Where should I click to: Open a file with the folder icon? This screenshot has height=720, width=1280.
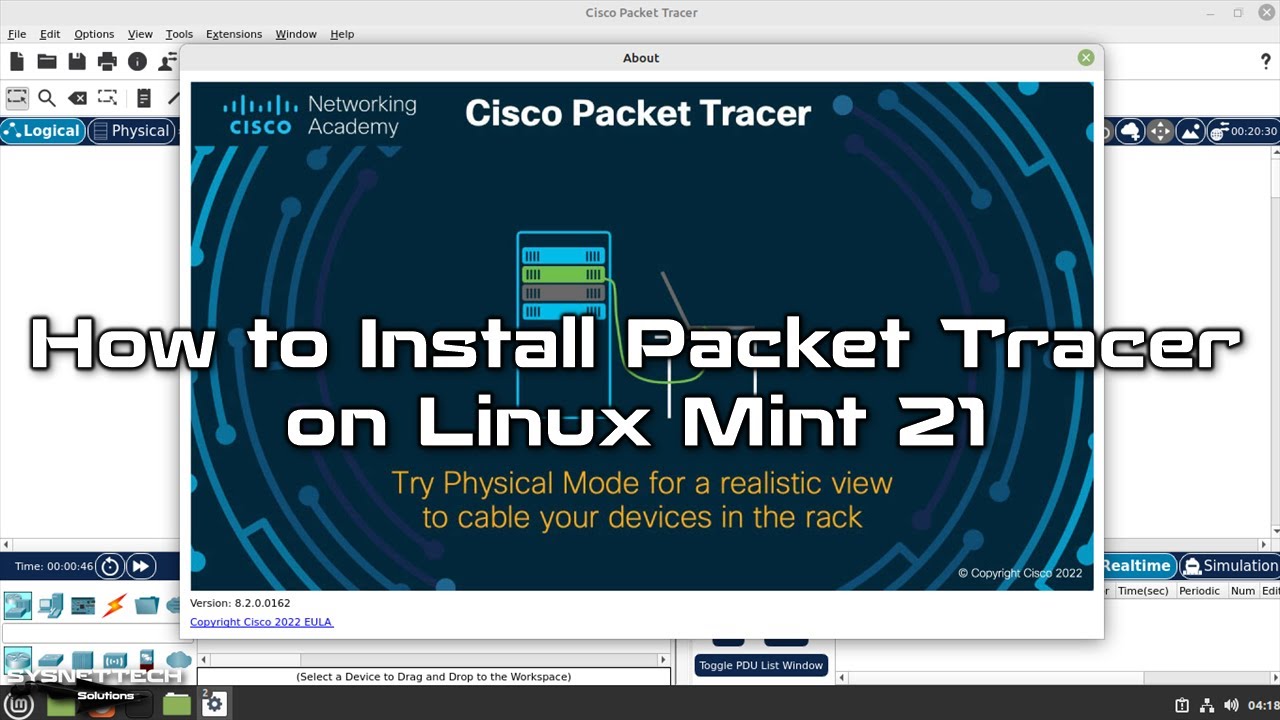tap(47, 62)
